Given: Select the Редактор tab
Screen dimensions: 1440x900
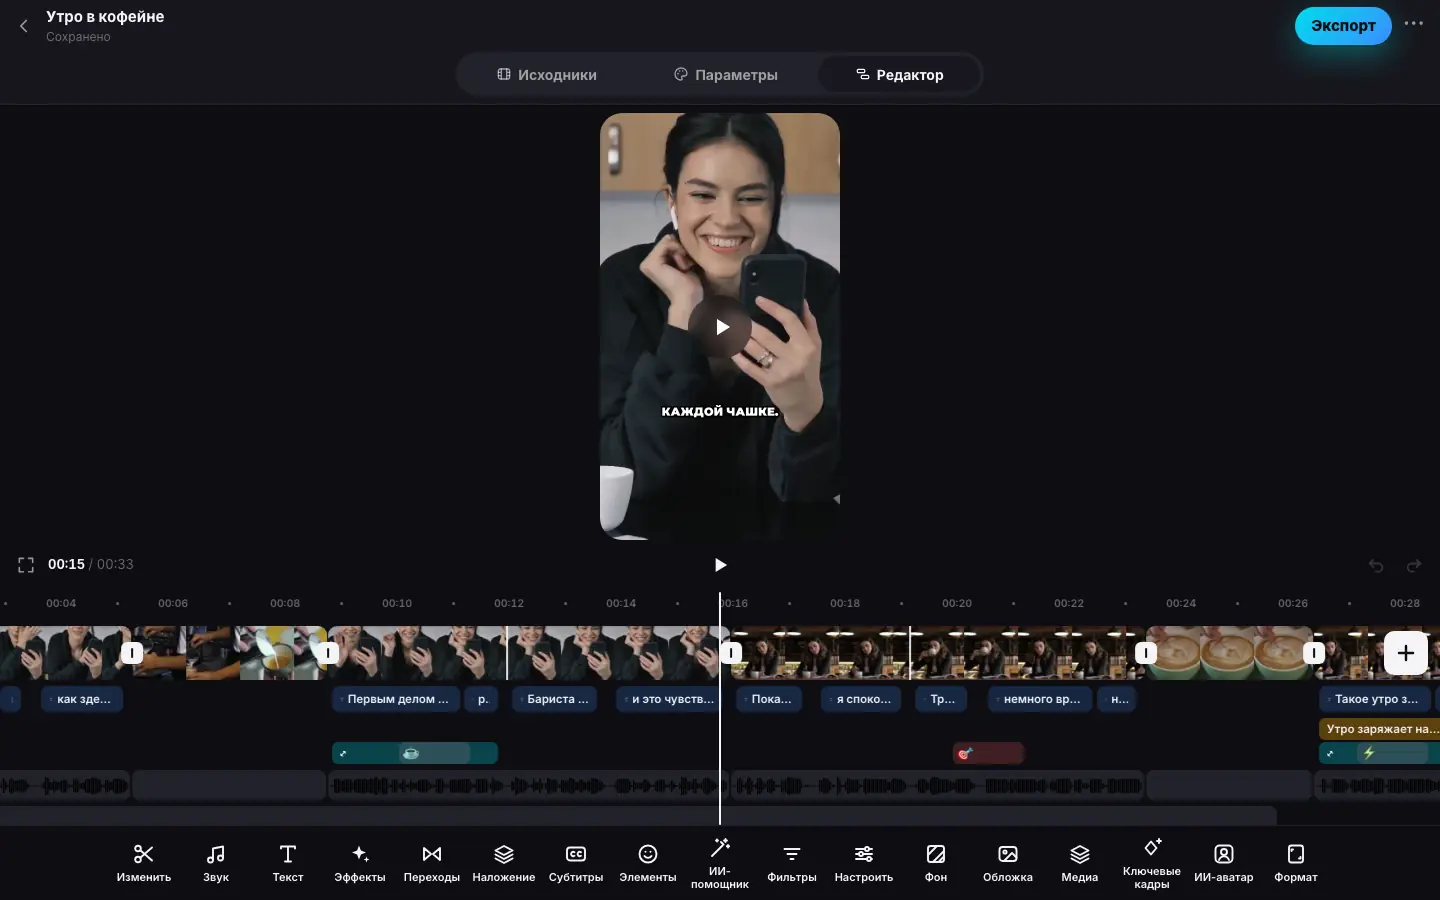Looking at the screenshot, I should pyautogui.click(x=899, y=75).
